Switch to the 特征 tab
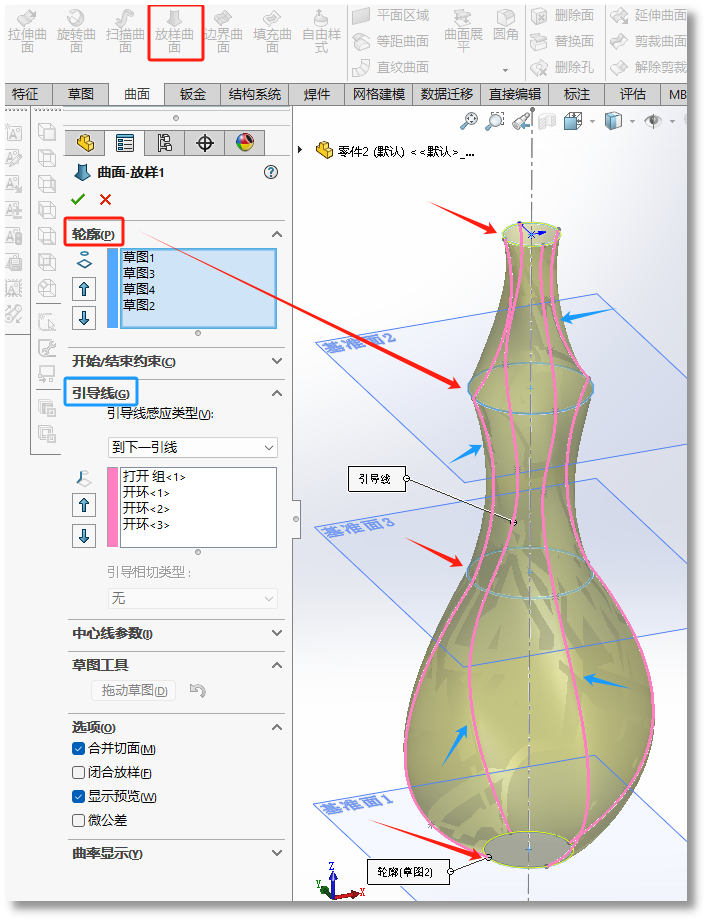 (x=25, y=94)
